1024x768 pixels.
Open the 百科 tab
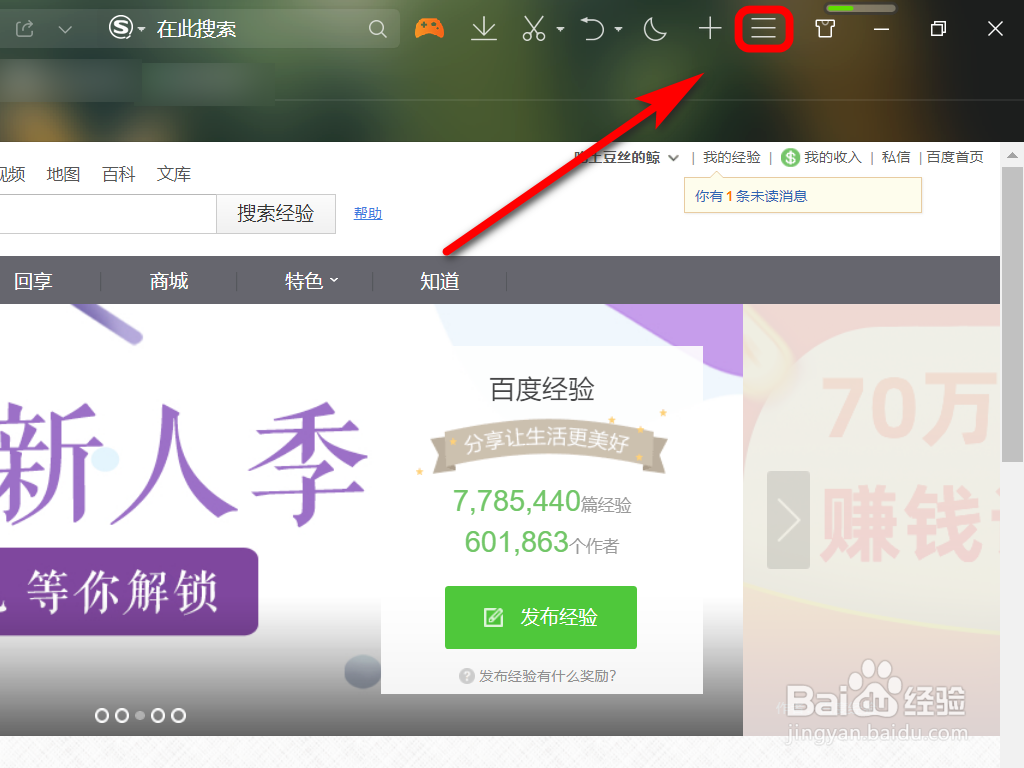point(118,174)
